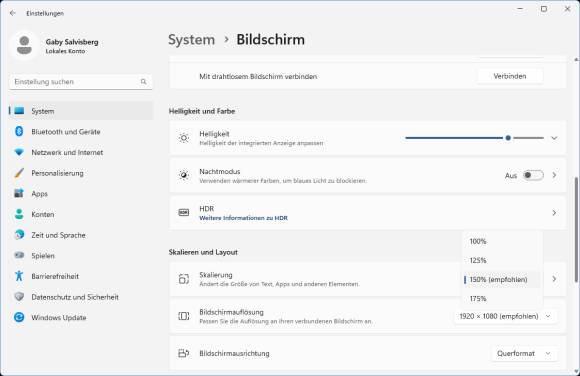Viewport: 580px width, 376px height.
Task: Open Zeit und Sprache settings
Action: [81, 235]
